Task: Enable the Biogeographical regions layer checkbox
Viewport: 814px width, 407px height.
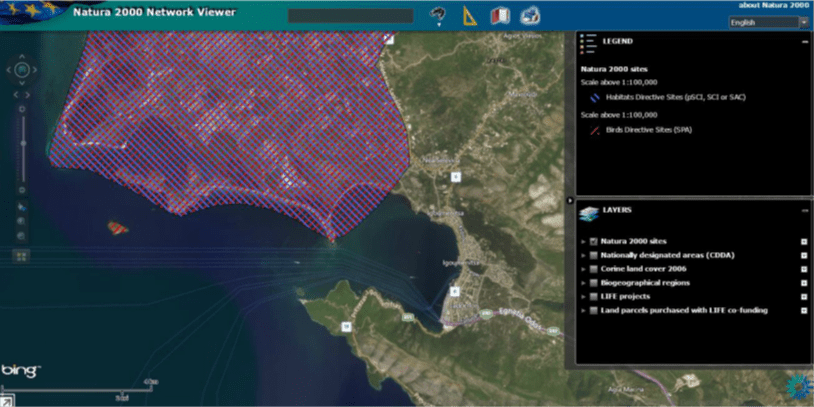Action: point(593,283)
